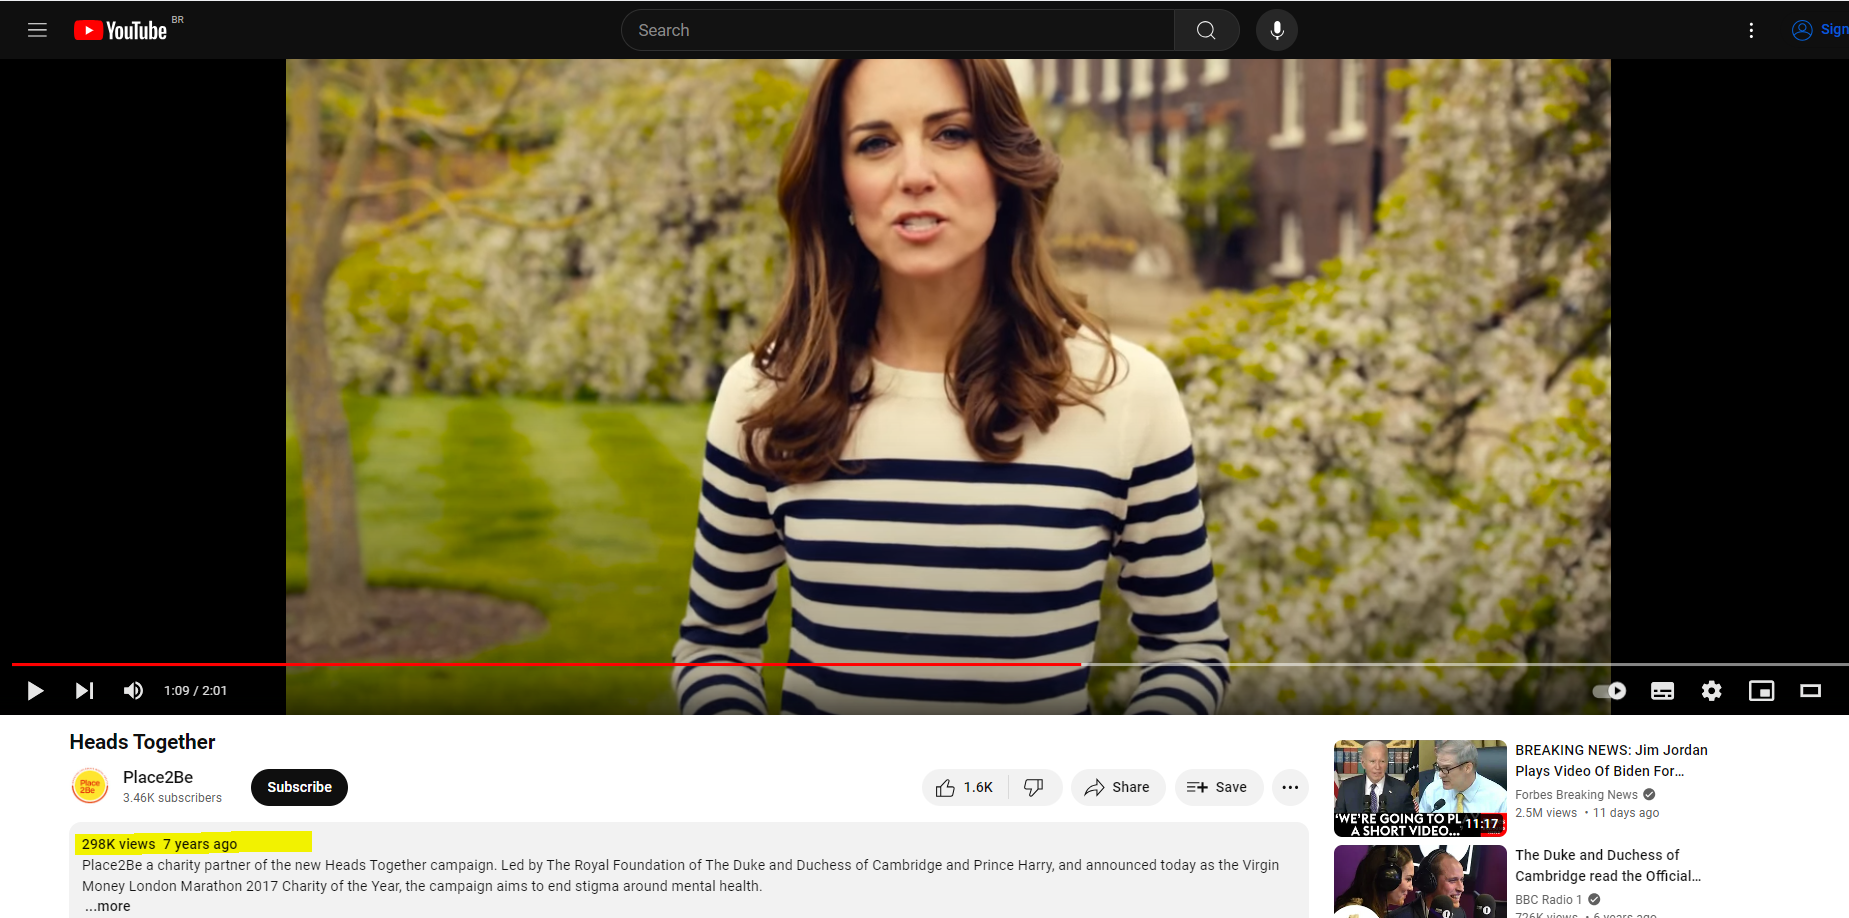Open Jim Jordan Biden video thumbnail
Screen dimensions: 1849x918
click(x=1420, y=788)
